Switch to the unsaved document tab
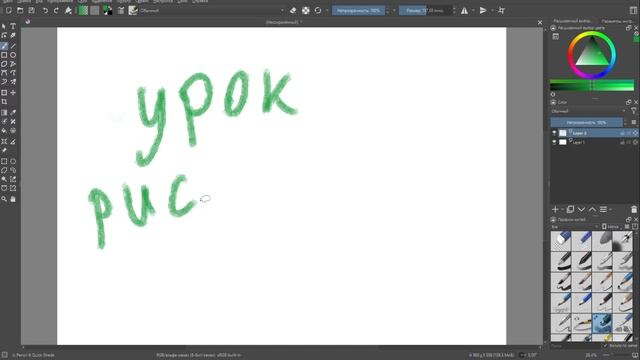 point(284,22)
